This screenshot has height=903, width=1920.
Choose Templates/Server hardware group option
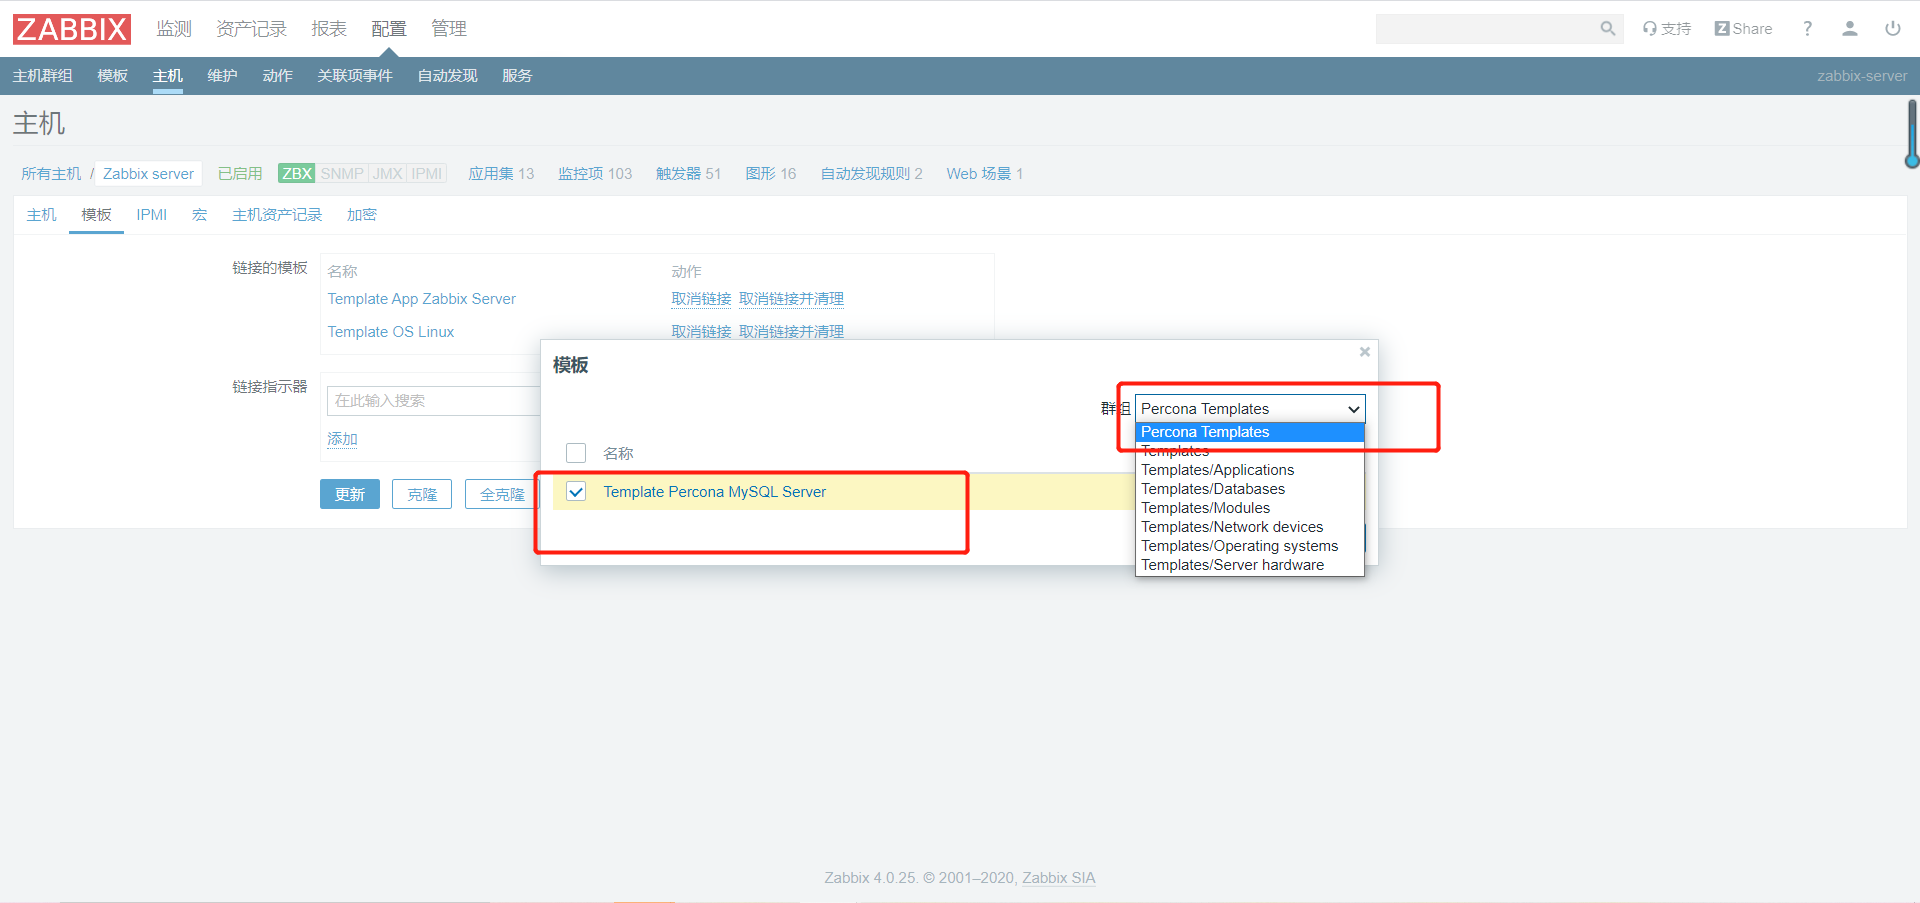(x=1250, y=565)
